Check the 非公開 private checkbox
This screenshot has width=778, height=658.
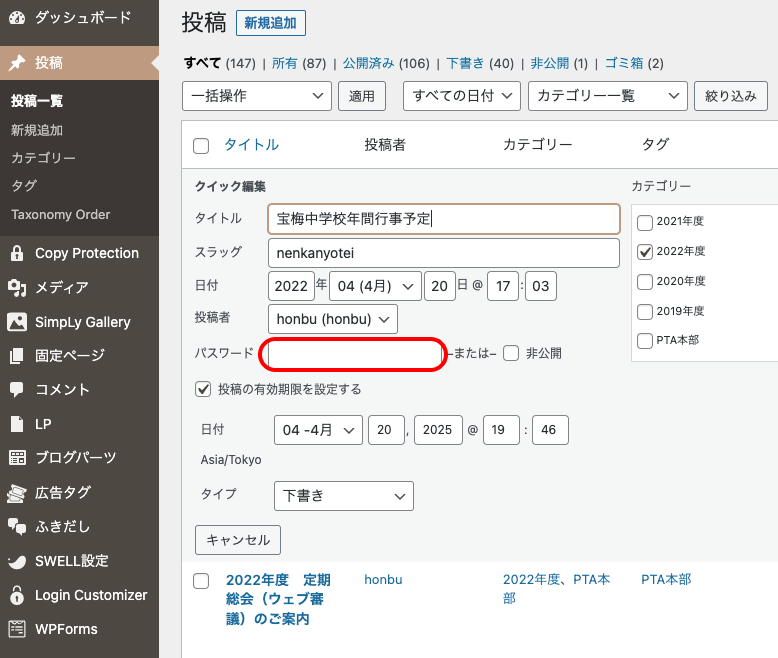click(x=511, y=353)
